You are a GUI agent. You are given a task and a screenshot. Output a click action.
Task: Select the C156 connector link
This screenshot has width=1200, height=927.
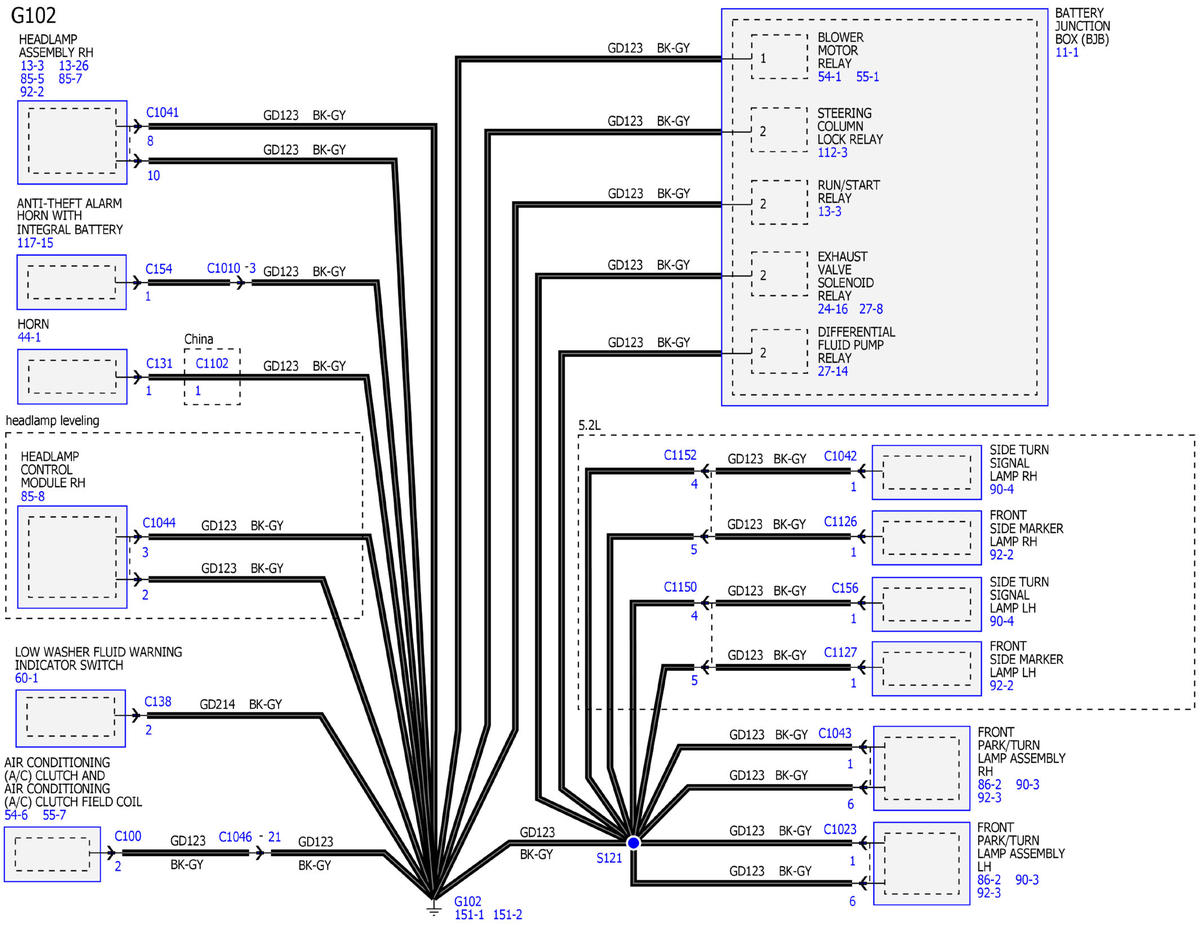(x=845, y=588)
